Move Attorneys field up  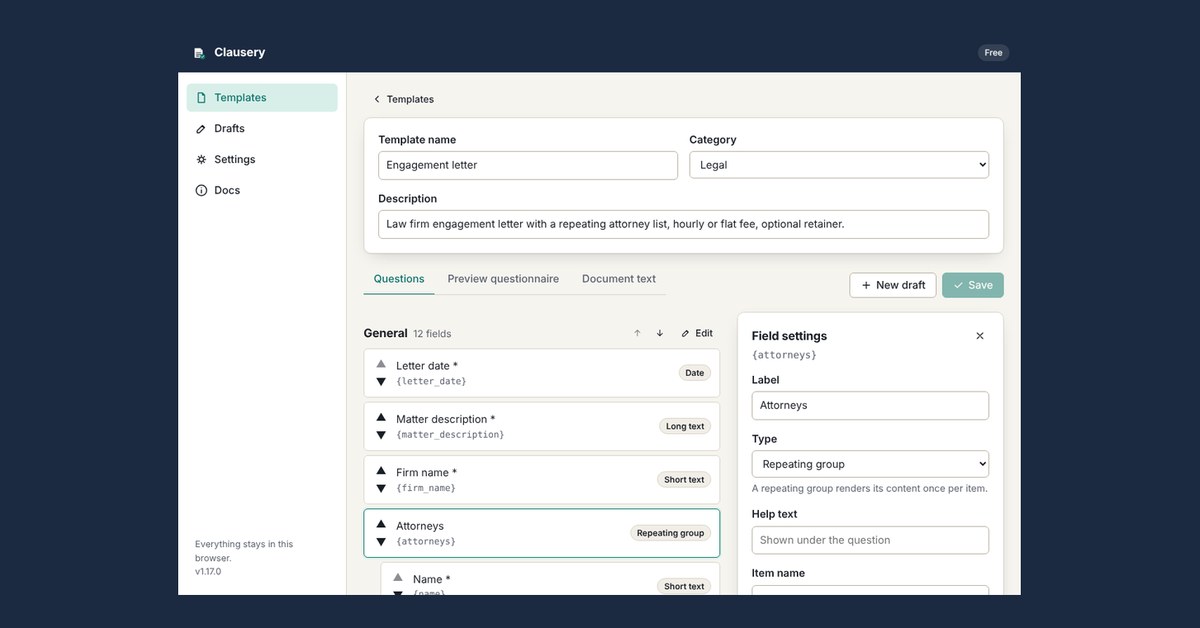pyautogui.click(x=381, y=524)
